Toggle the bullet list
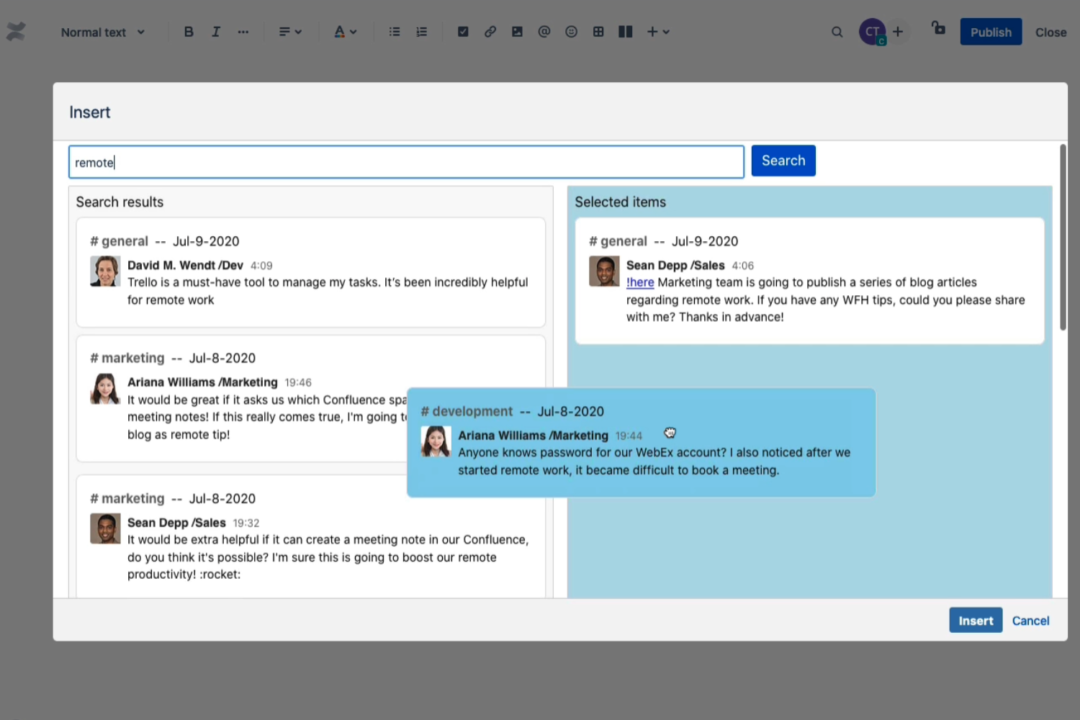 click(394, 31)
